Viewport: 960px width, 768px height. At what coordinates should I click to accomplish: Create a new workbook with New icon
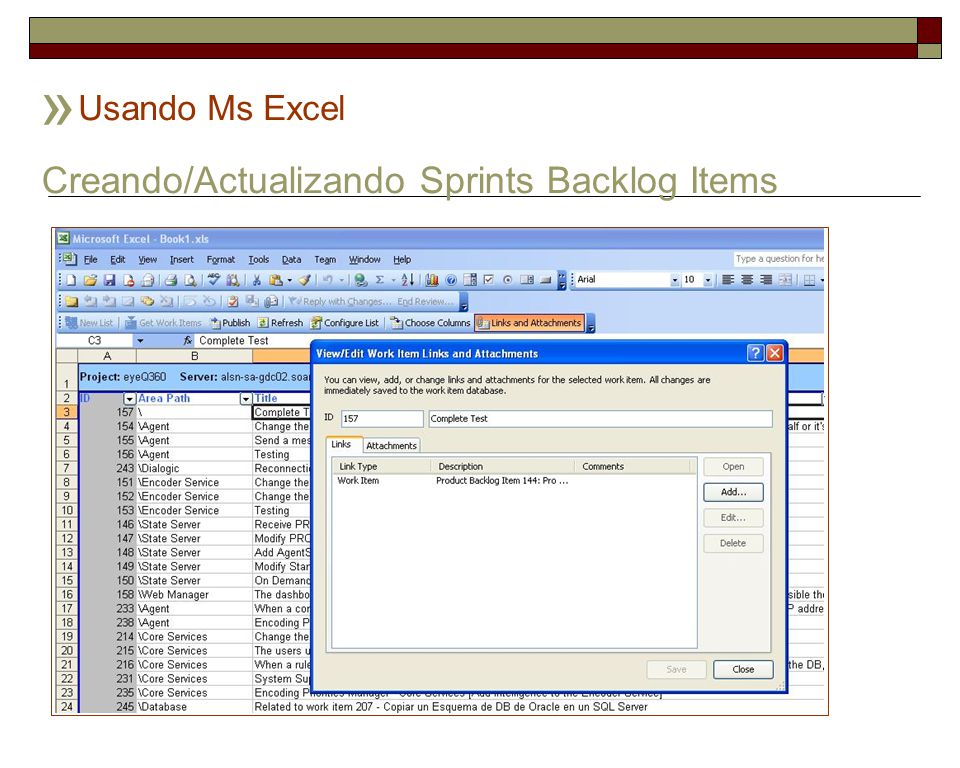71,280
